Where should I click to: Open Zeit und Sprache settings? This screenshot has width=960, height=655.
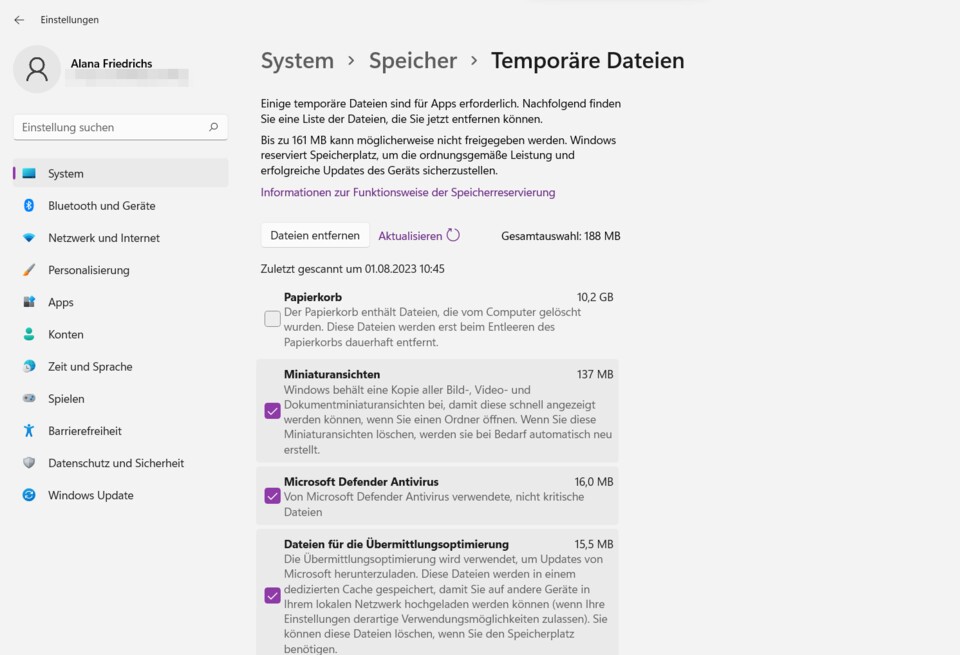tap(90, 367)
